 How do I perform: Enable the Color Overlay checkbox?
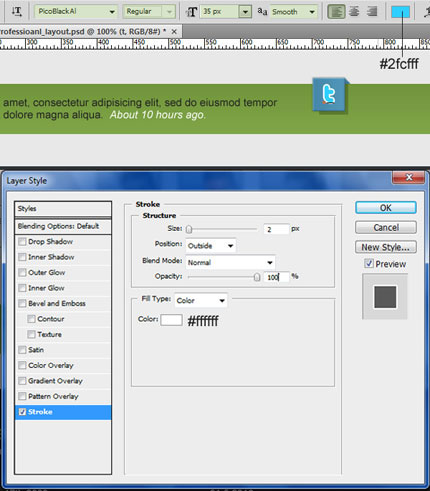(x=22, y=365)
